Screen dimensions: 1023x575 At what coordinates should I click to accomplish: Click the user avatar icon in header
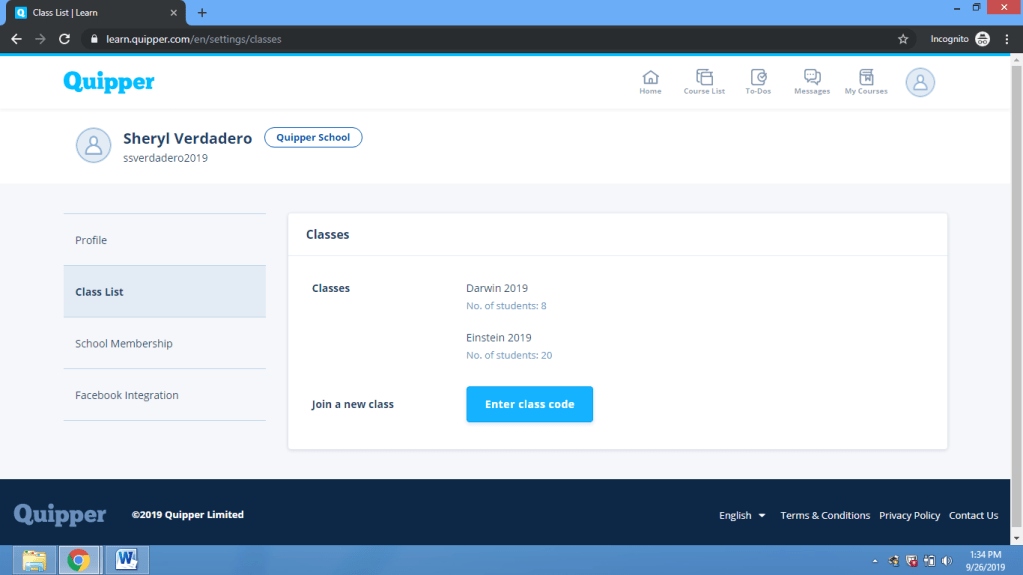920,82
